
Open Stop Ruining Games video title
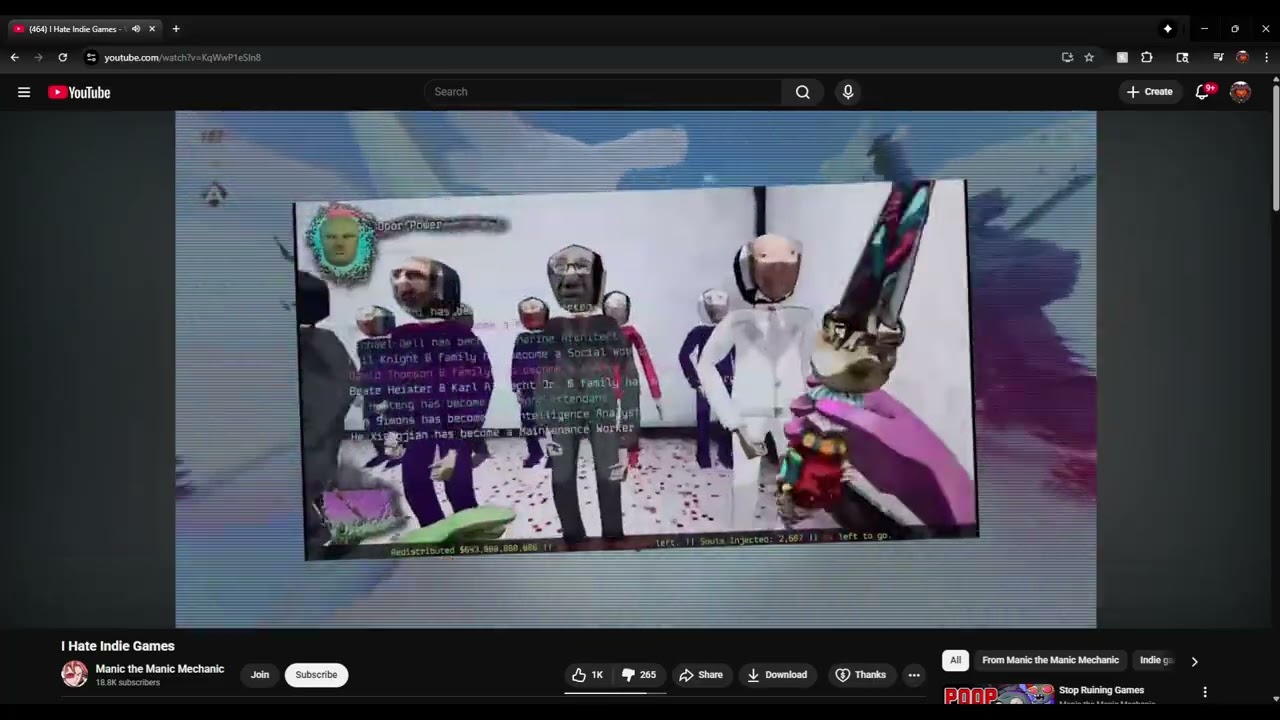point(1101,690)
